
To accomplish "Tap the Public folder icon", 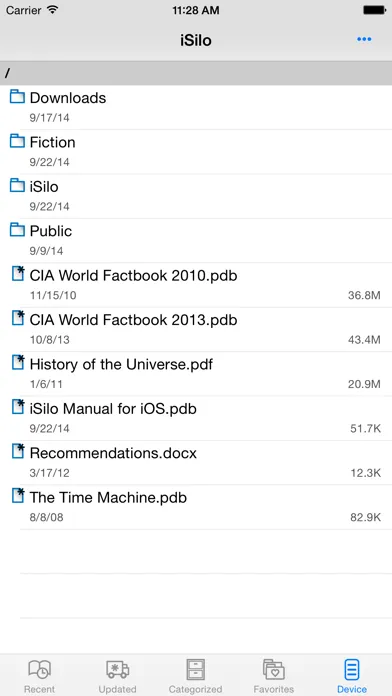I will (x=17, y=229).
